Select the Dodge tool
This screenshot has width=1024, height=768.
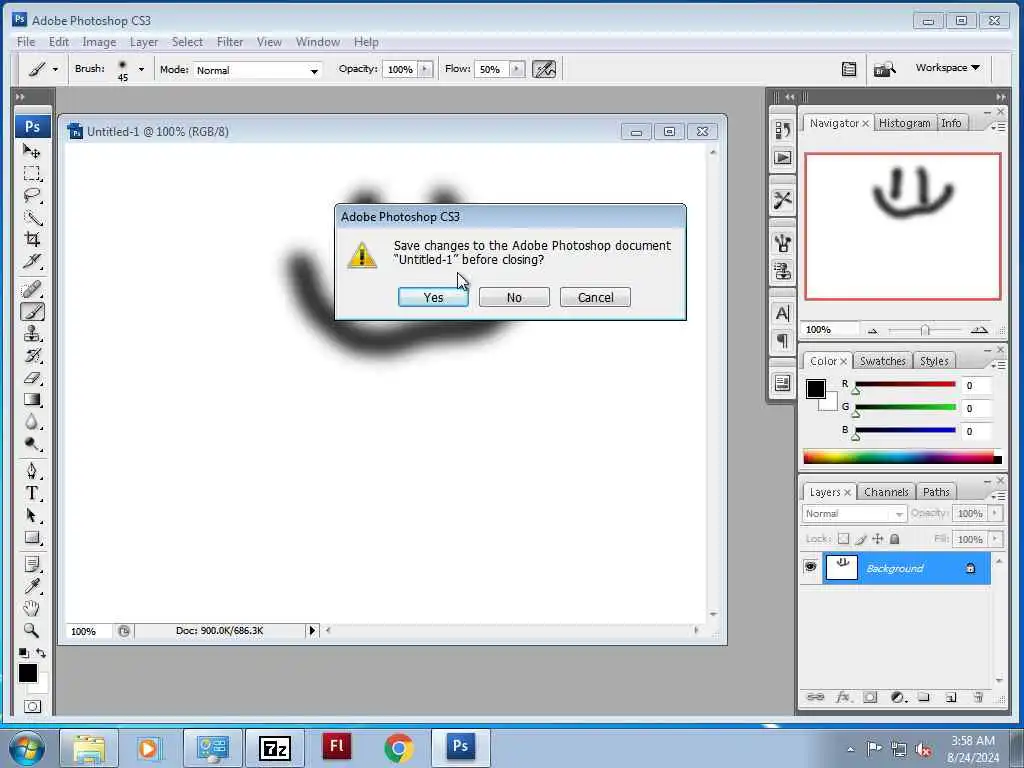(31, 444)
